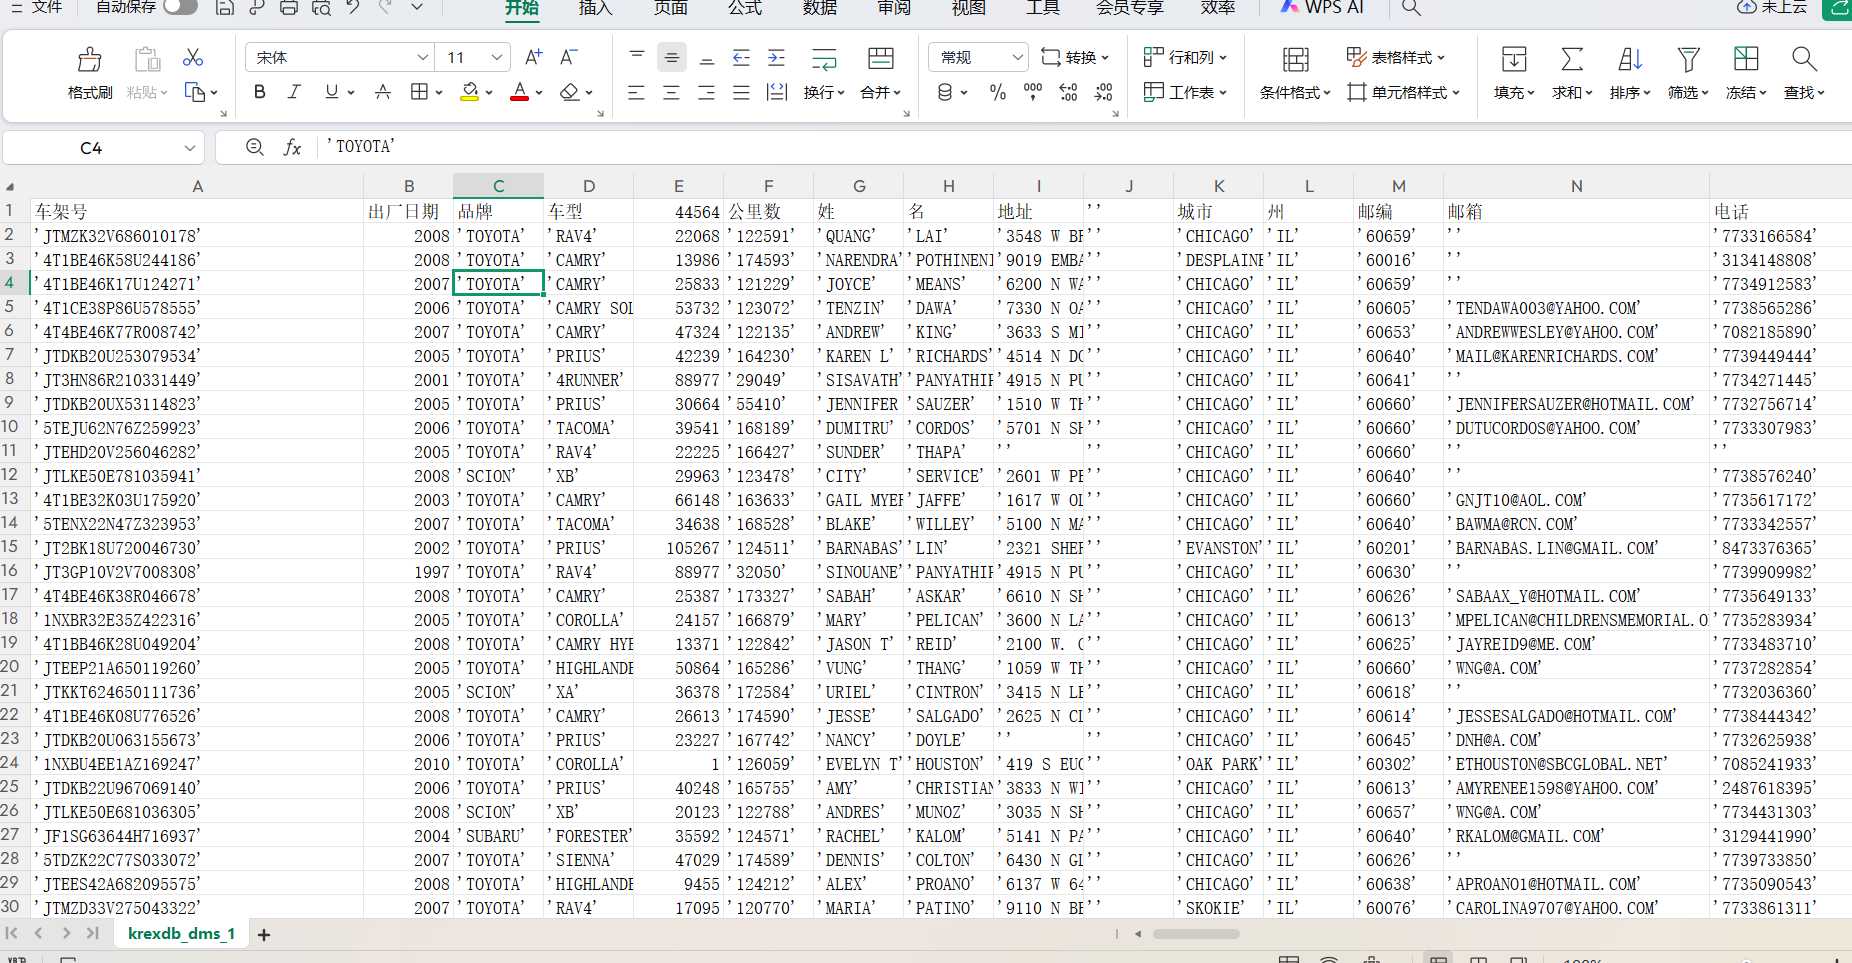
Task: Toggle the 自动保存 auto-save switch
Action: (x=180, y=7)
